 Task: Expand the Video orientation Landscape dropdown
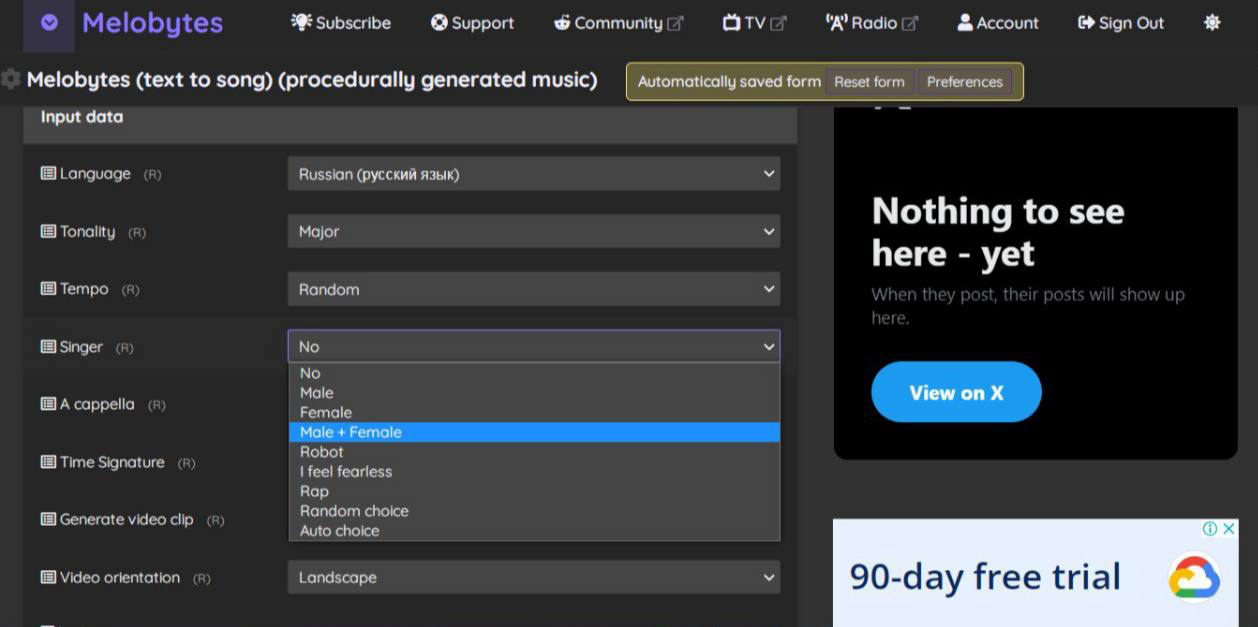[533, 578]
